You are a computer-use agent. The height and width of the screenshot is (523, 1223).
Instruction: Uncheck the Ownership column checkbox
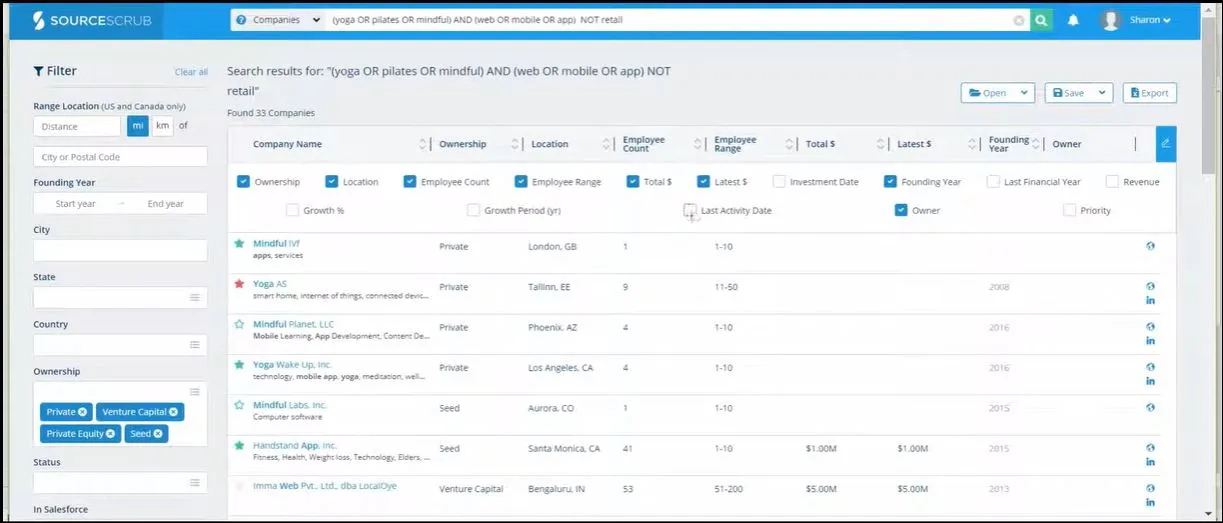click(243, 182)
